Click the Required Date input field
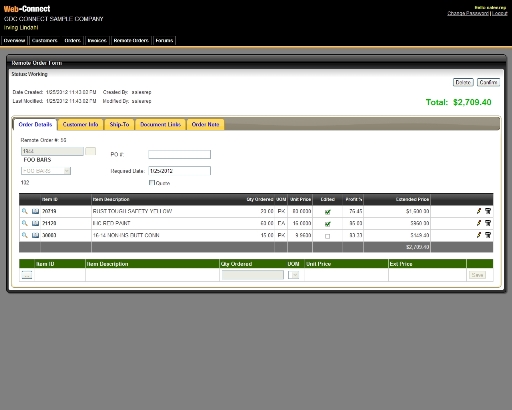 pyautogui.click(x=179, y=171)
